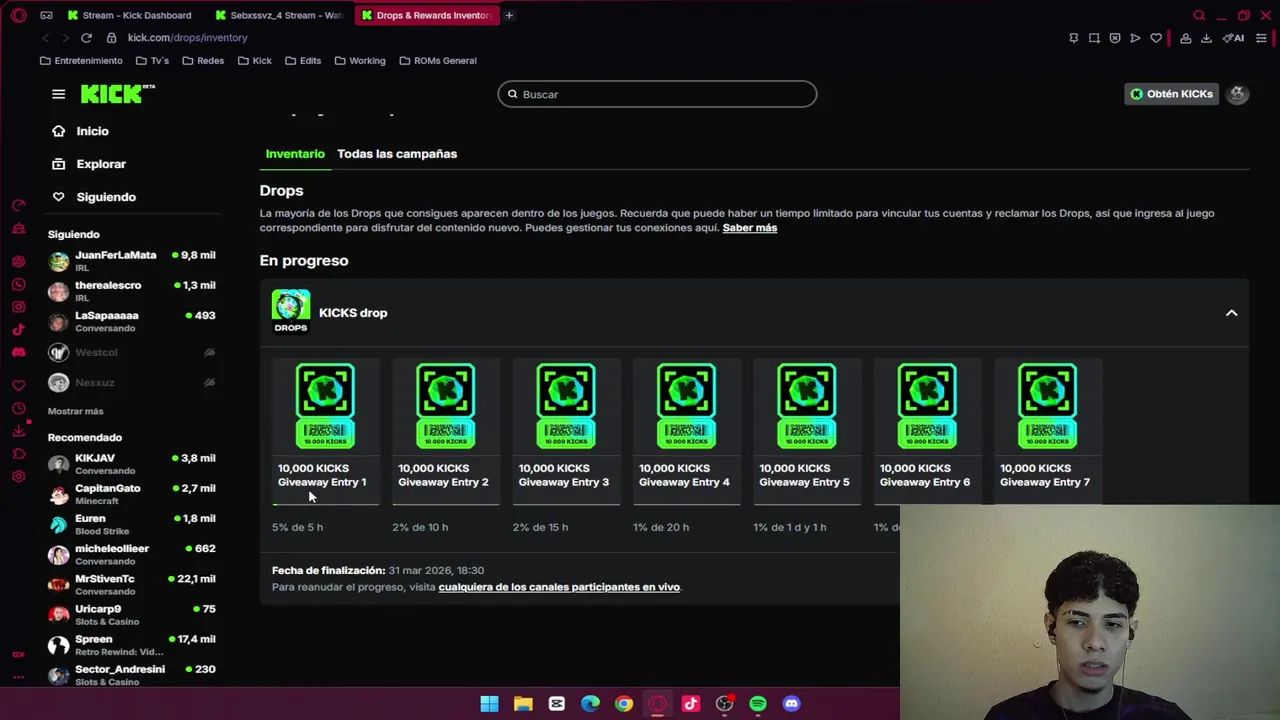This screenshot has width=1280, height=720.
Task: Follow the Saber más link
Action: [750, 228]
